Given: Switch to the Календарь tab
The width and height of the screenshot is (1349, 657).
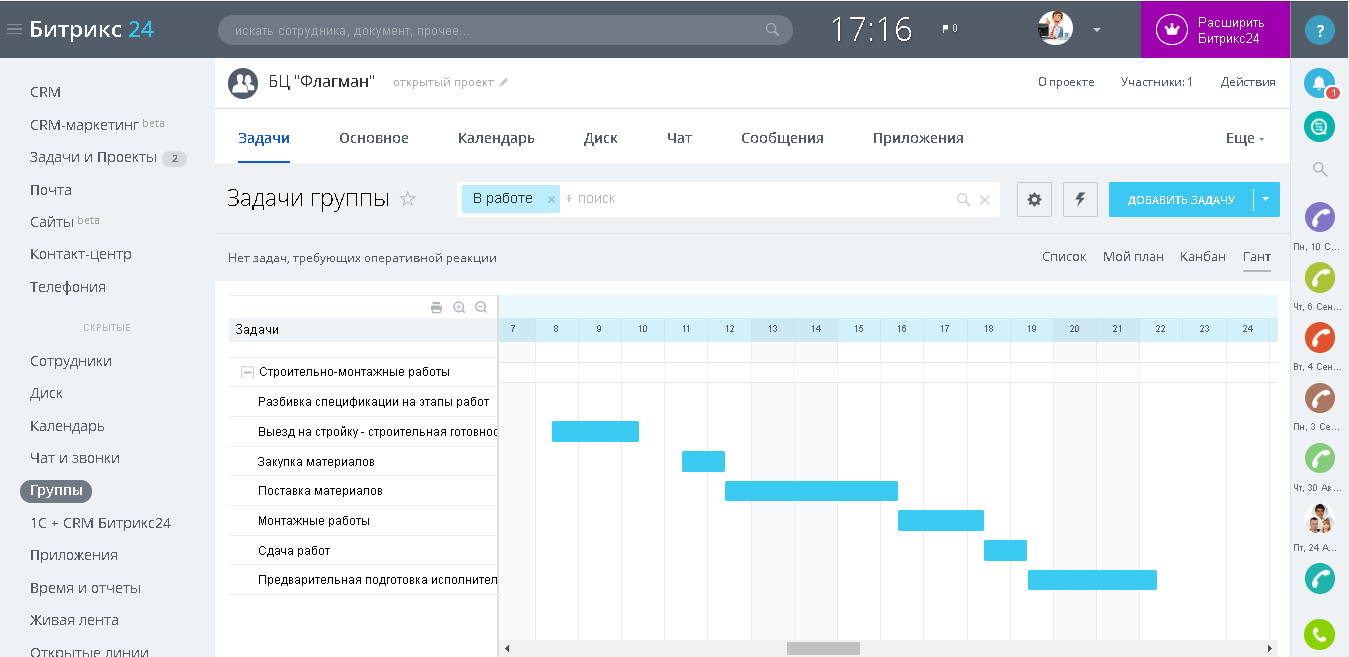Looking at the screenshot, I should 496,138.
